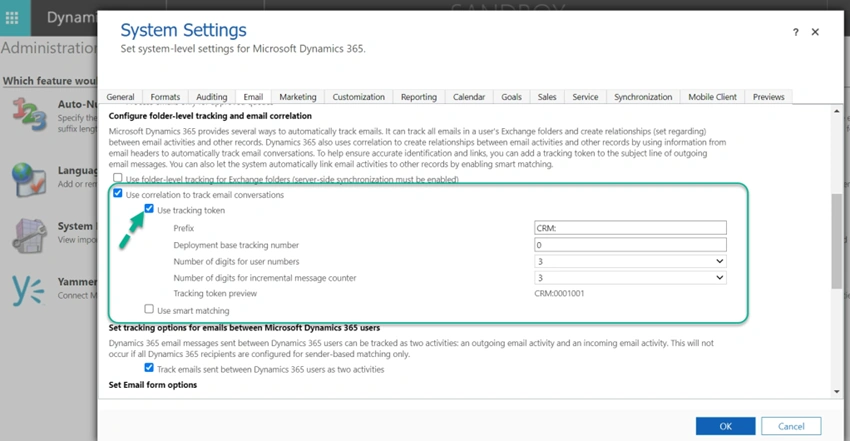This screenshot has width=850, height=441.
Task: Open the app launcher waffle icon
Action: coord(12,18)
